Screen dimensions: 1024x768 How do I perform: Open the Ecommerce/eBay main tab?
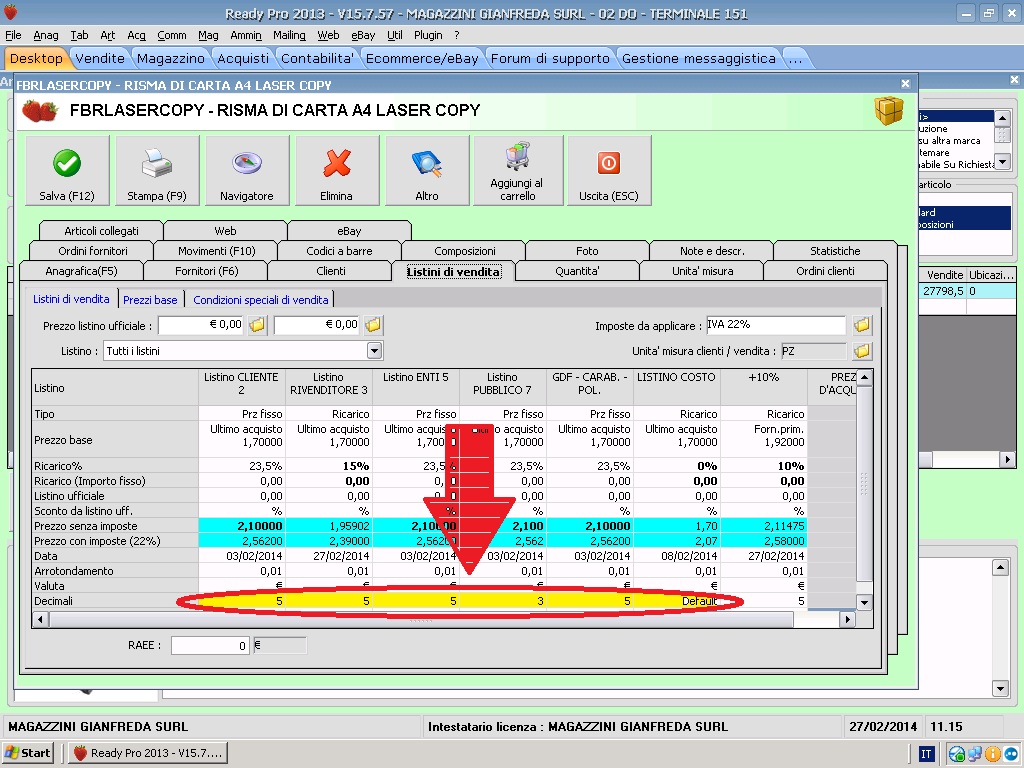click(422, 59)
